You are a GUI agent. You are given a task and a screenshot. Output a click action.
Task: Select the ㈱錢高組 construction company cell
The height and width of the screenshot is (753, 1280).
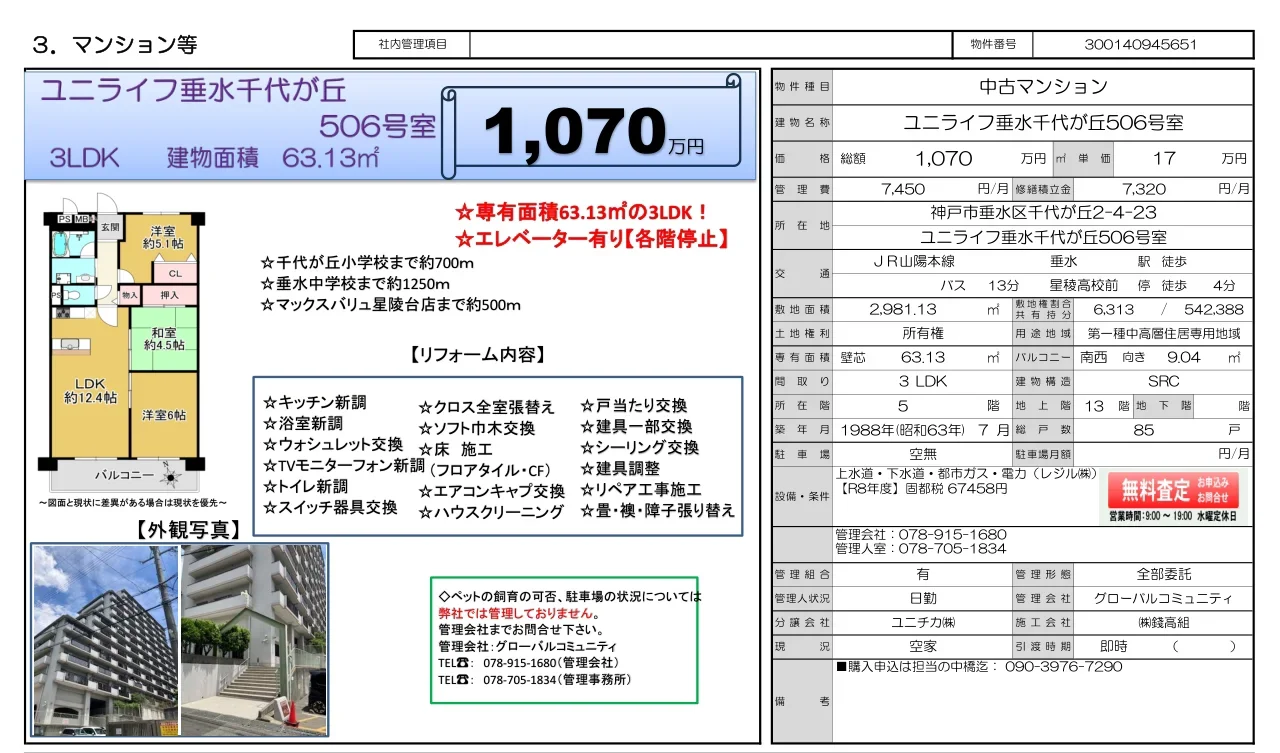(x=1163, y=623)
